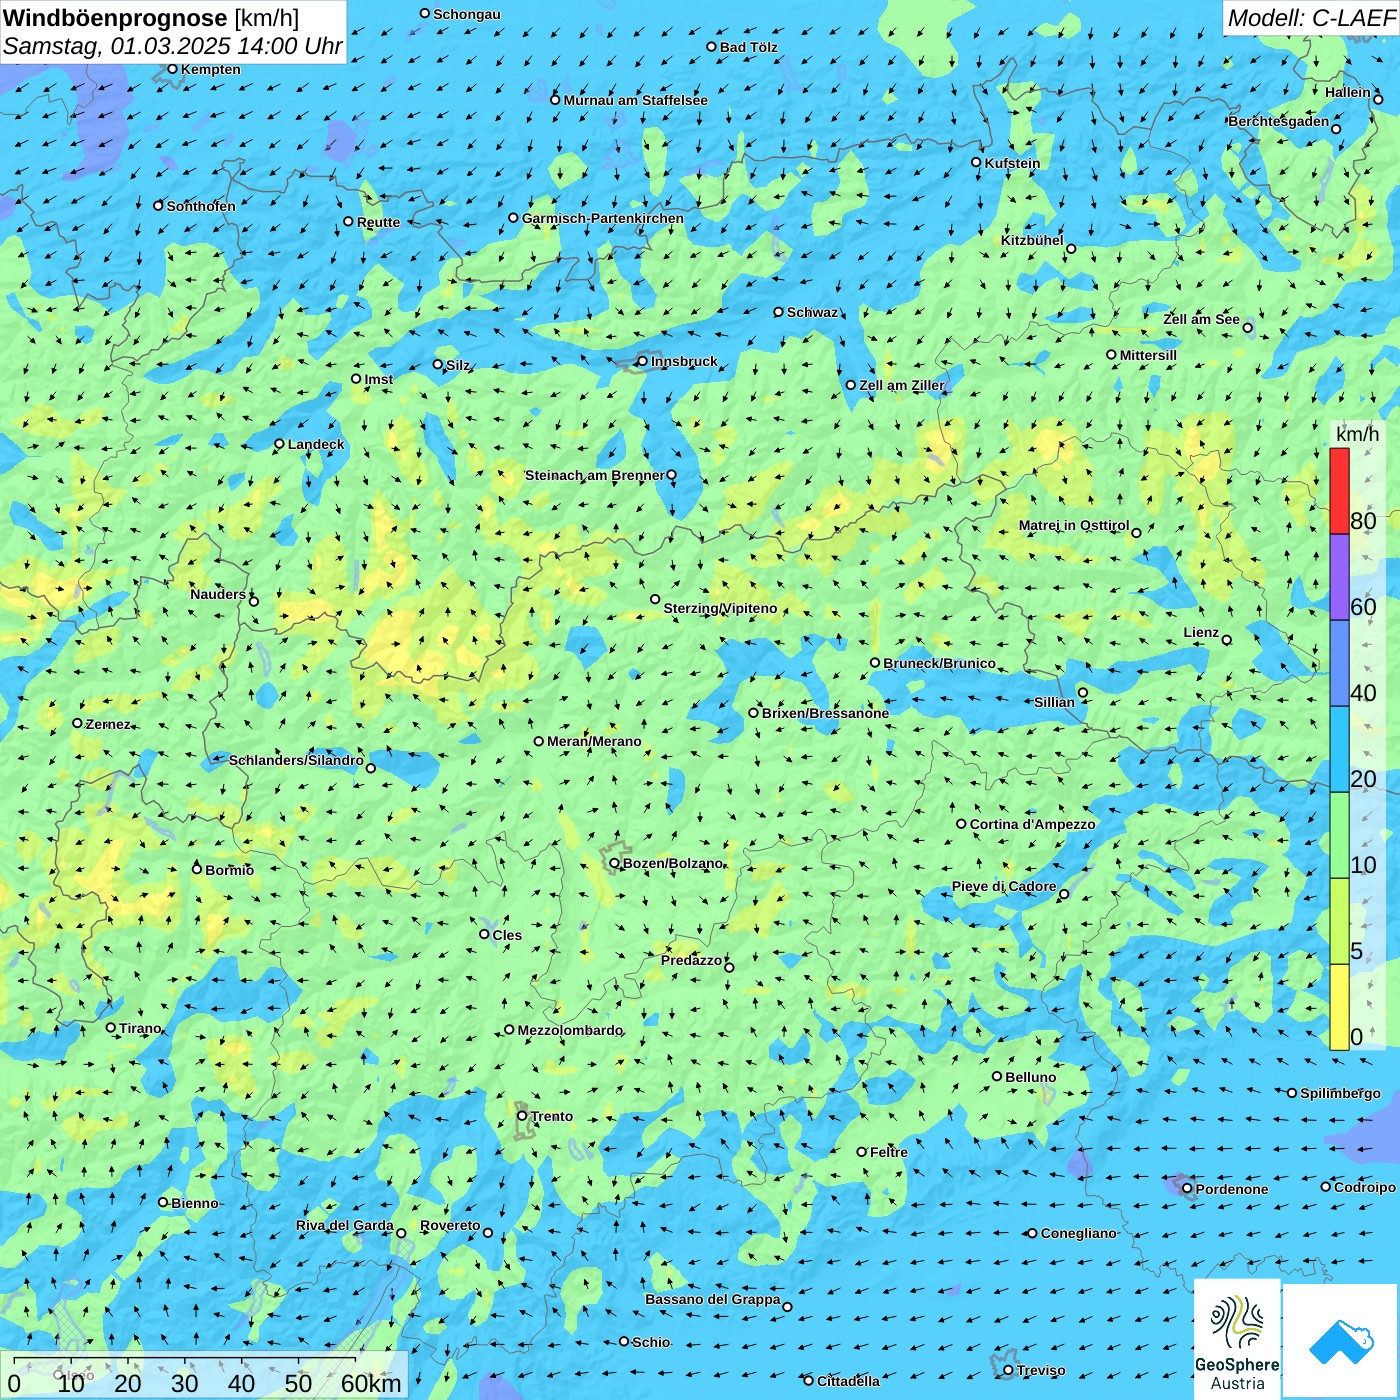Click the Kitzbühel label
The width and height of the screenshot is (1400, 1400).
(x=1032, y=240)
